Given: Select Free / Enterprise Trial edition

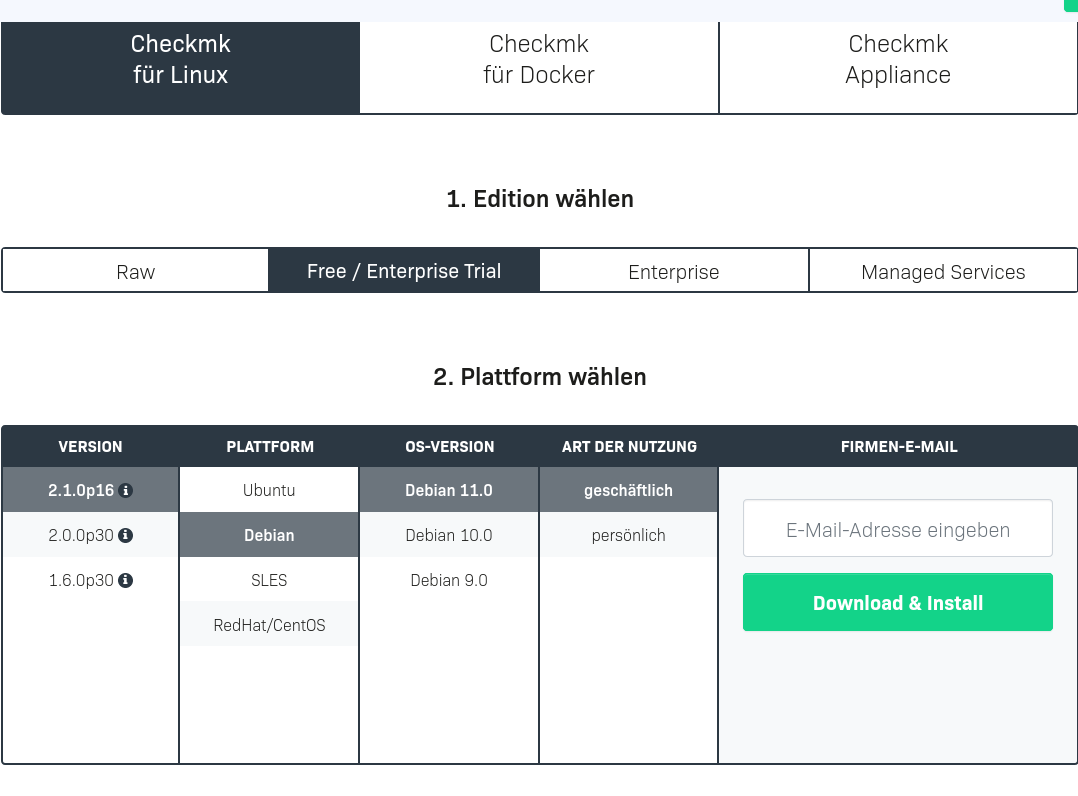Looking at the screenshot, I should click(404, 272).
